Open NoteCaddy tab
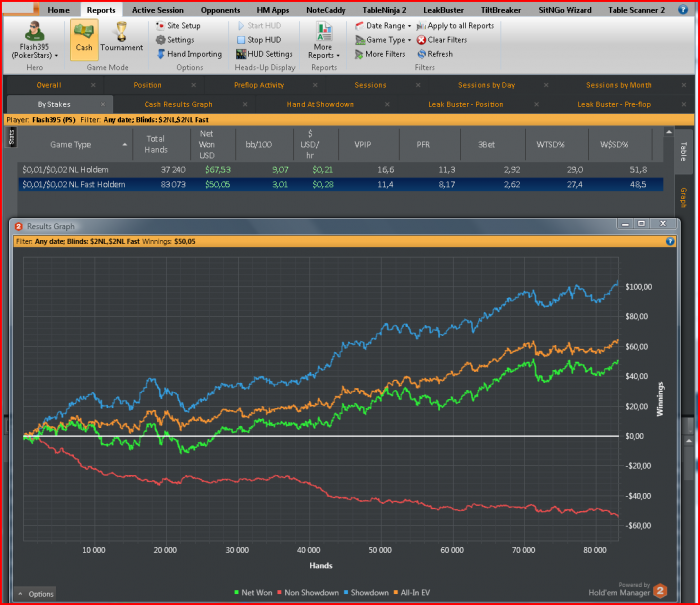Image resolution: width=700 pixels, height=605 pixels. pos(325,10)
